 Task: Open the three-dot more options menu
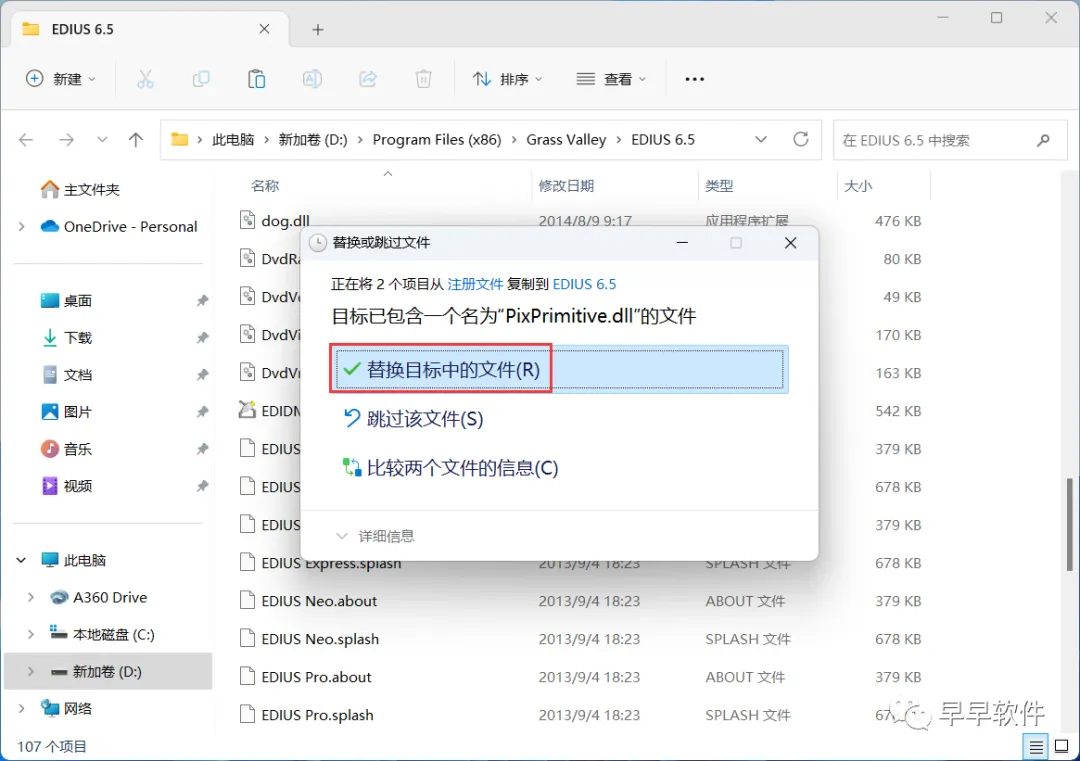pos(694,79)
